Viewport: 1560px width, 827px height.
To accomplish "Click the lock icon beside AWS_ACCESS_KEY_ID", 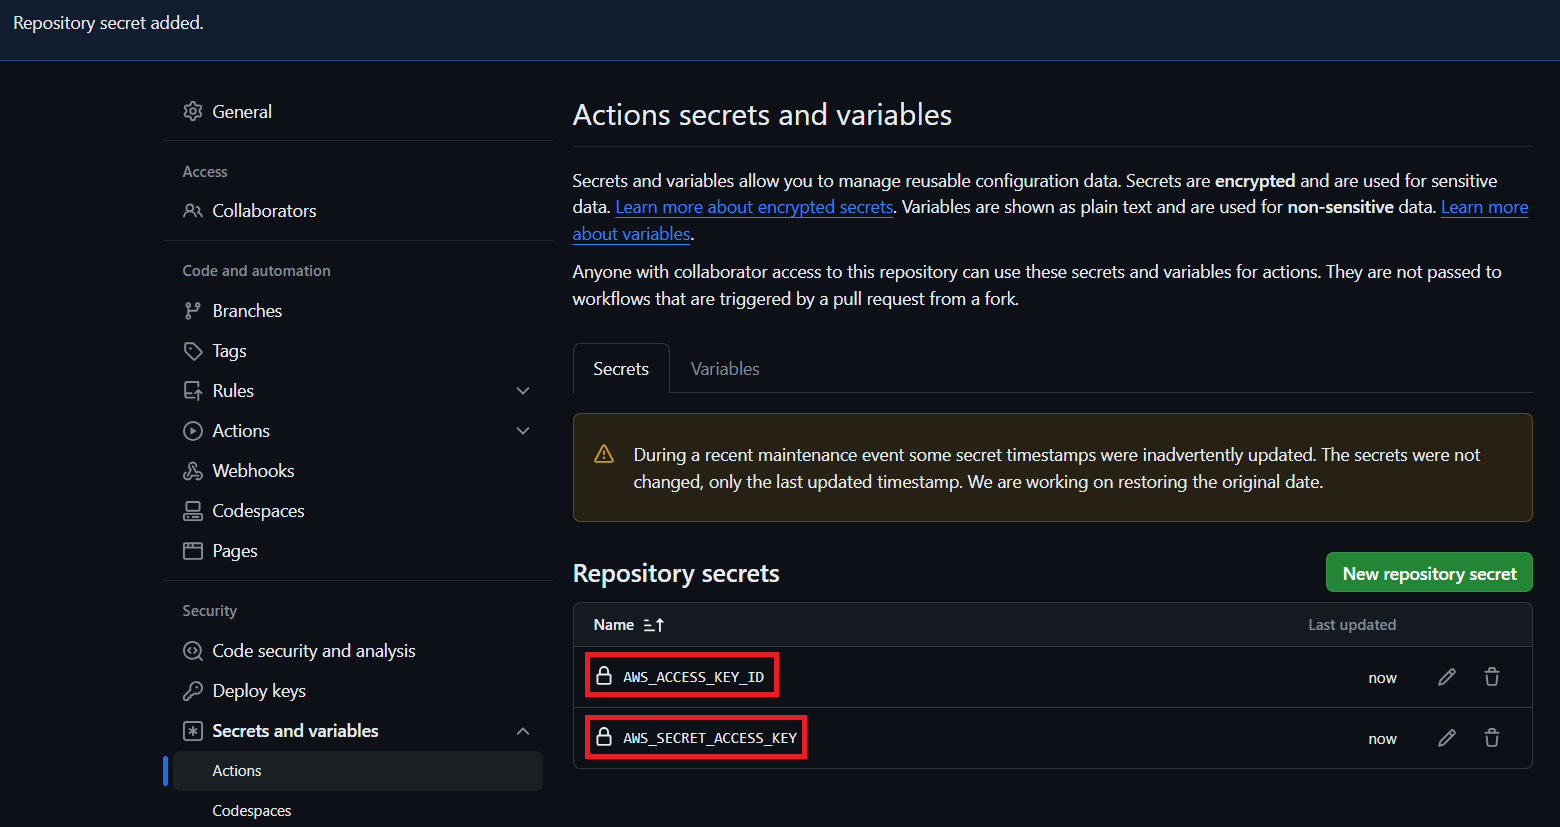I will (604, 677).
